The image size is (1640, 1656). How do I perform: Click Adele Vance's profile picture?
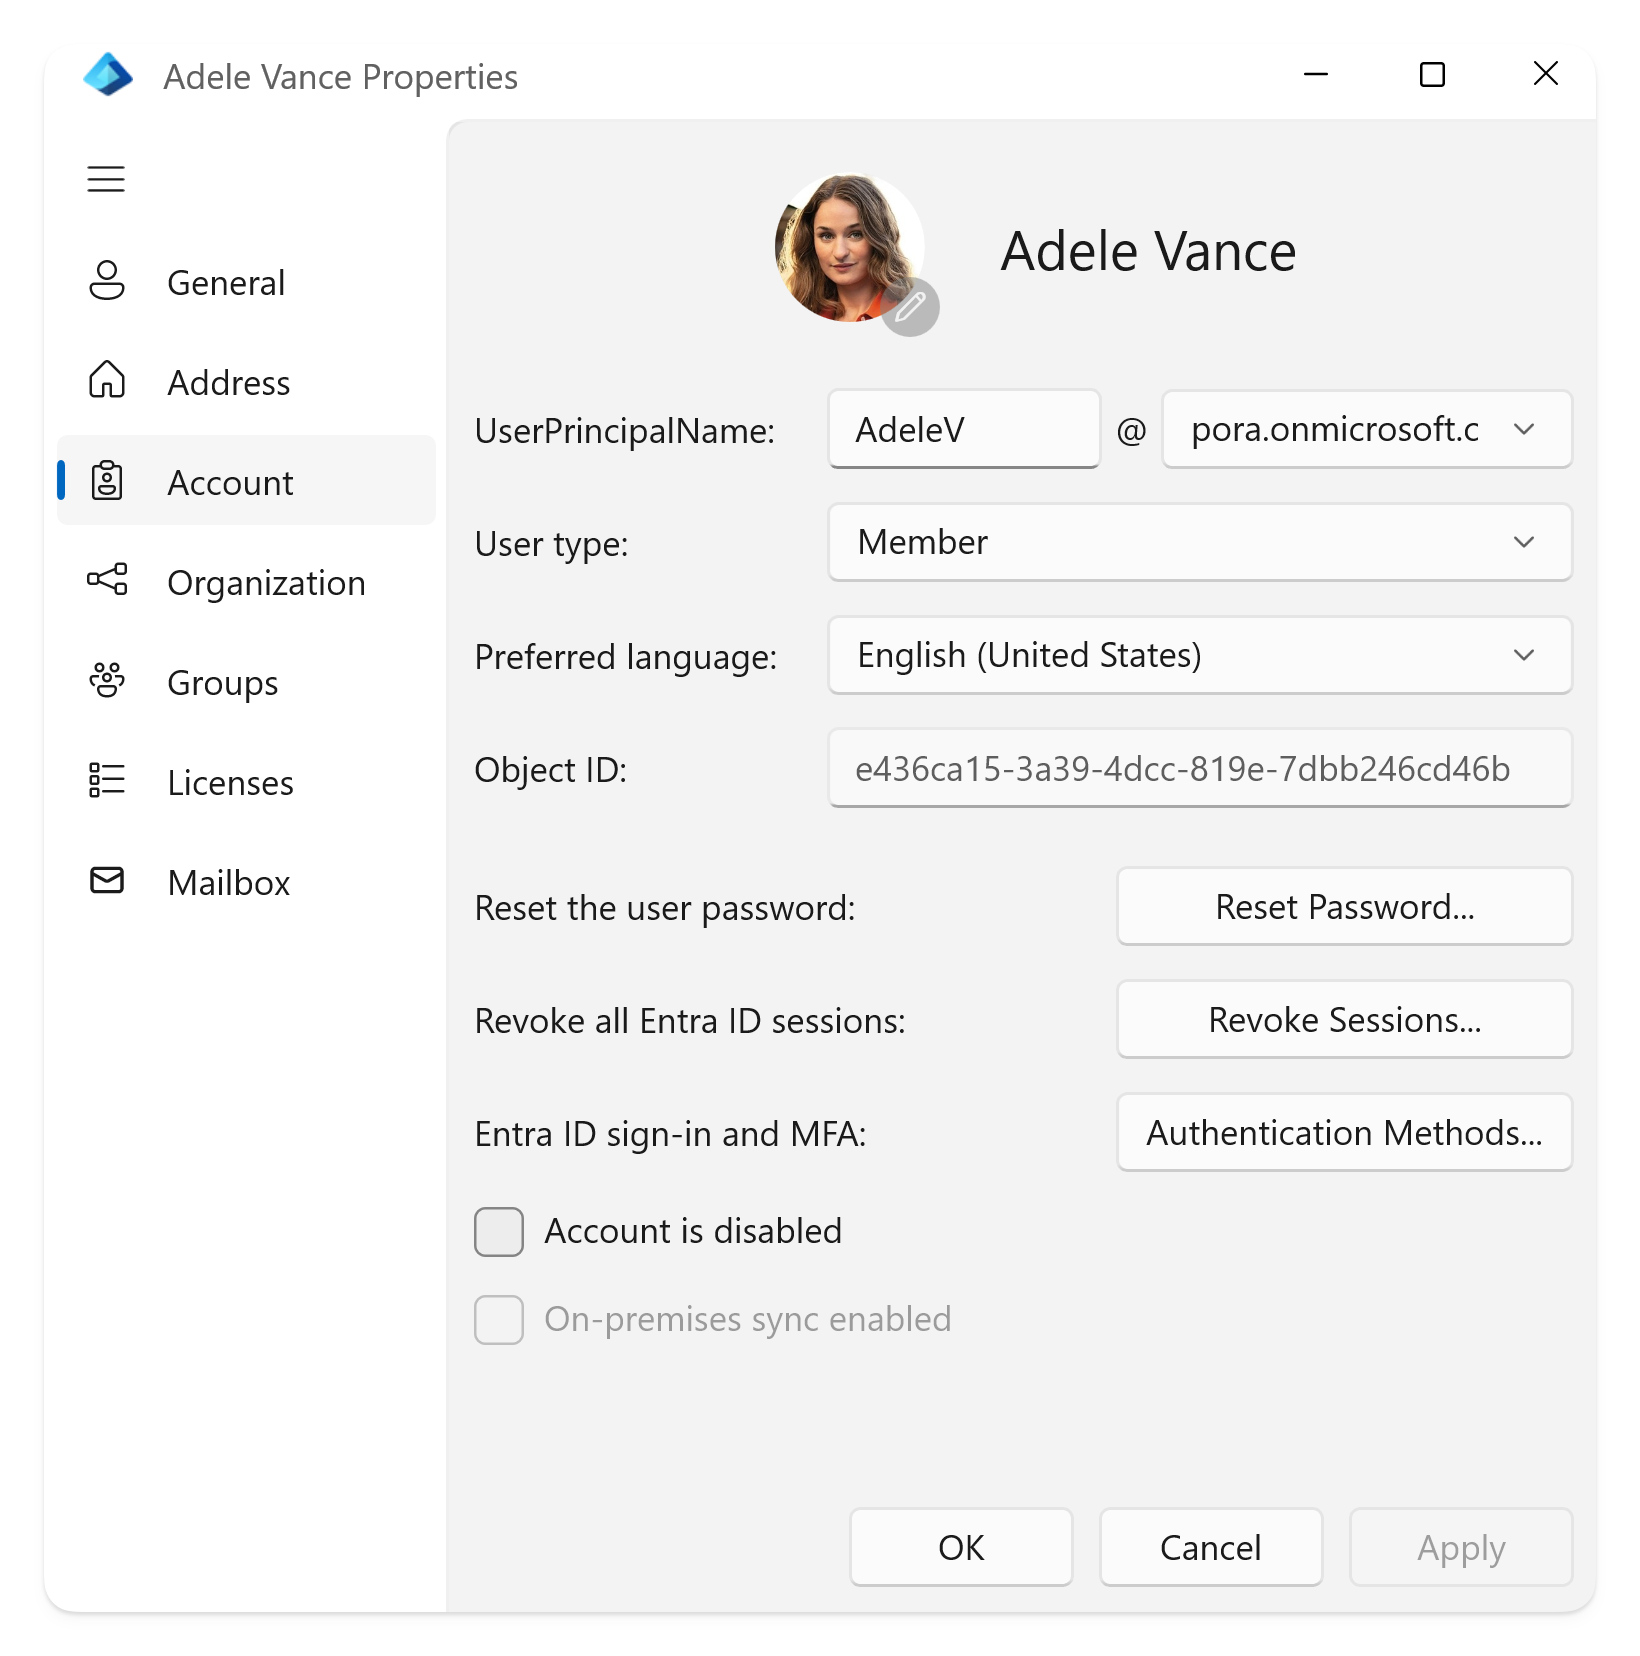click(851, 245)
